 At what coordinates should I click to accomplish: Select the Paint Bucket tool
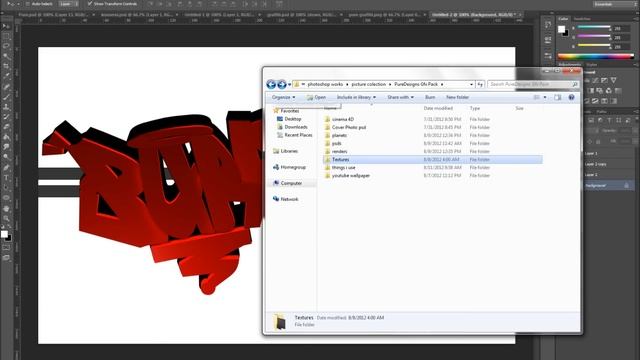coord(6,137)
